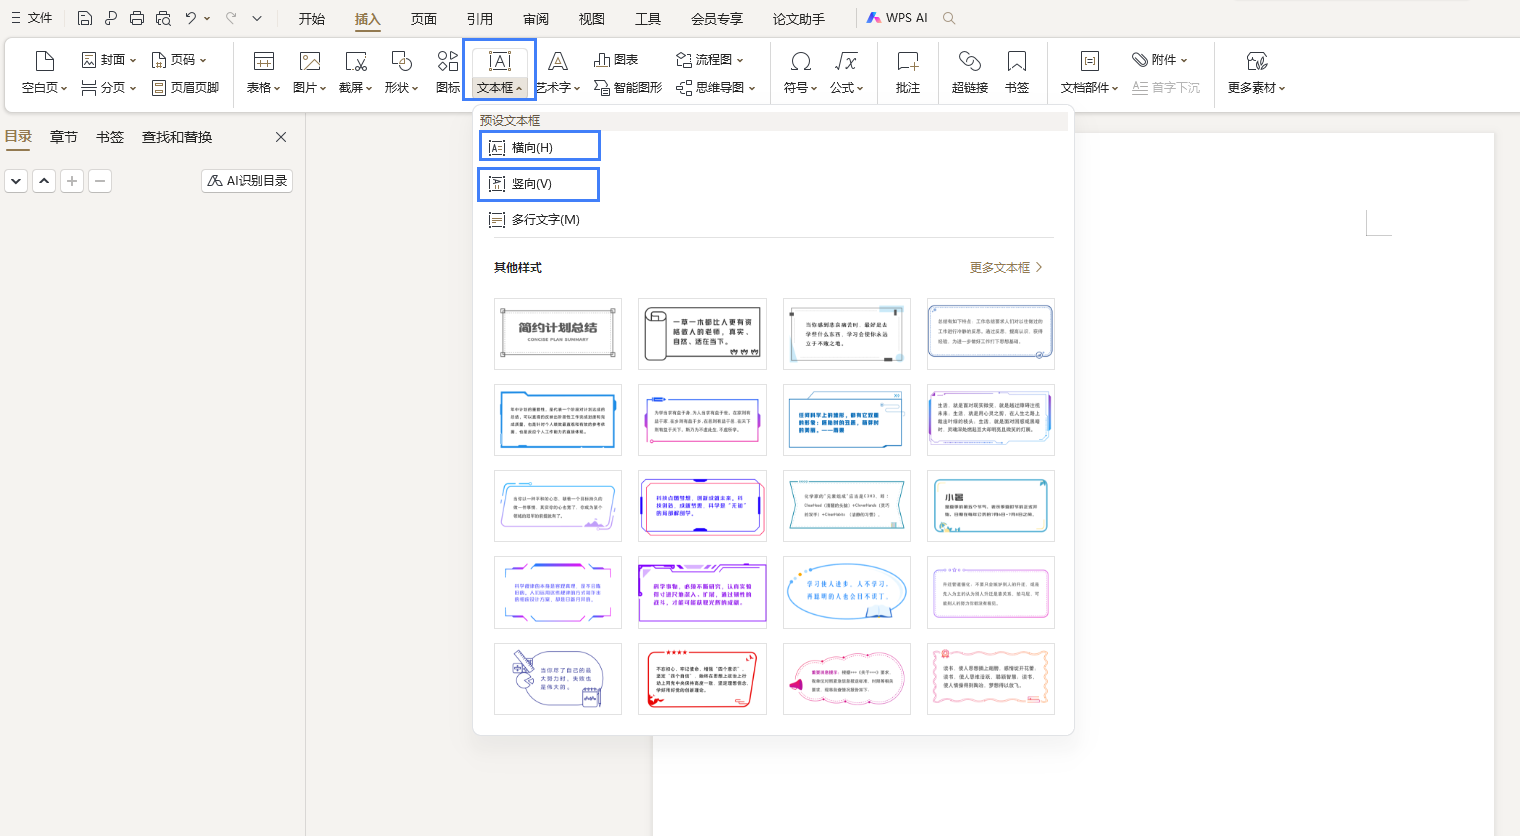Click the 智能图形 smart graphics icon
This screenshot has height=836, width=1520.
click(x=602, y=88)
